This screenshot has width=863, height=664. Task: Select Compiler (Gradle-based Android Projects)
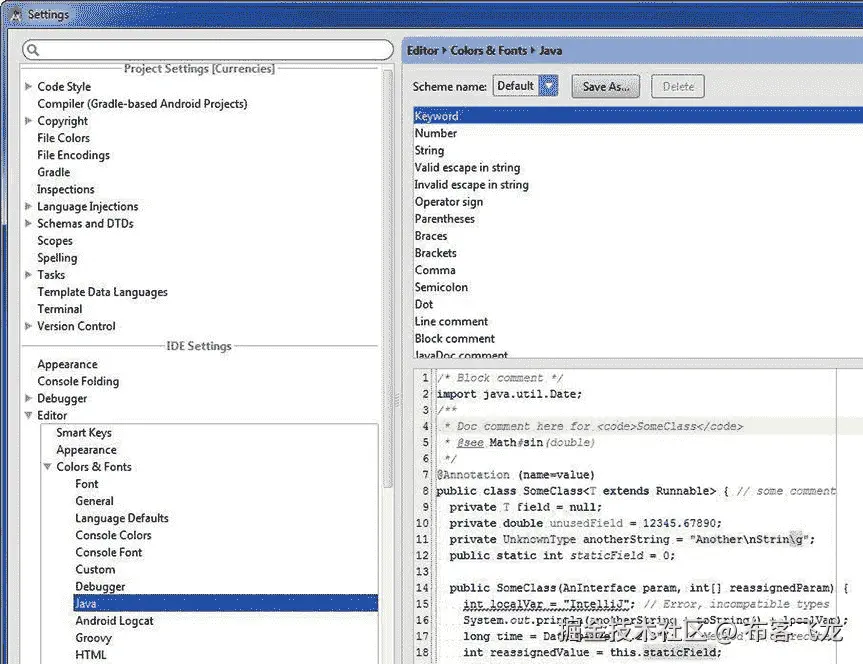pyautogui.click(x=142, y=104)
